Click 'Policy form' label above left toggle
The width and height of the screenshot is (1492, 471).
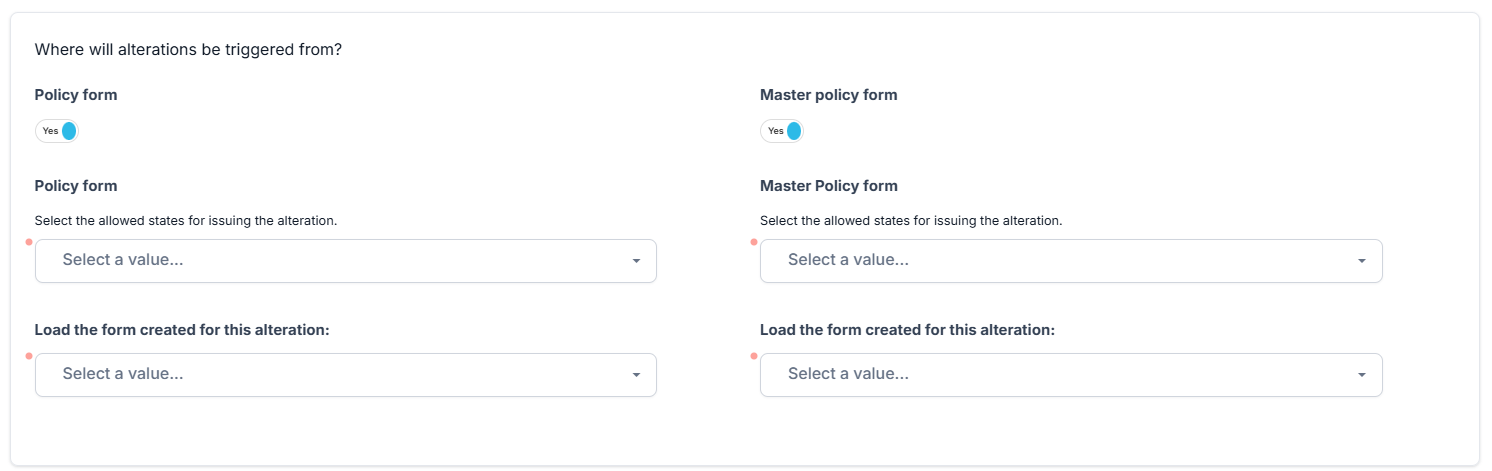coord(76,95)
